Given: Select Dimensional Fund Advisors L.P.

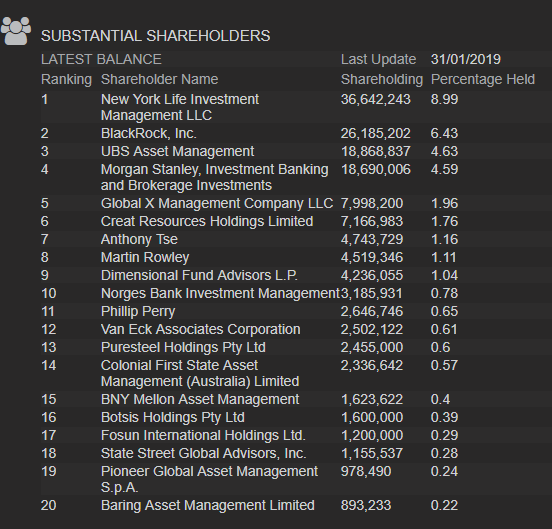Looking at the screenshot, I should [x=199, y=275].
